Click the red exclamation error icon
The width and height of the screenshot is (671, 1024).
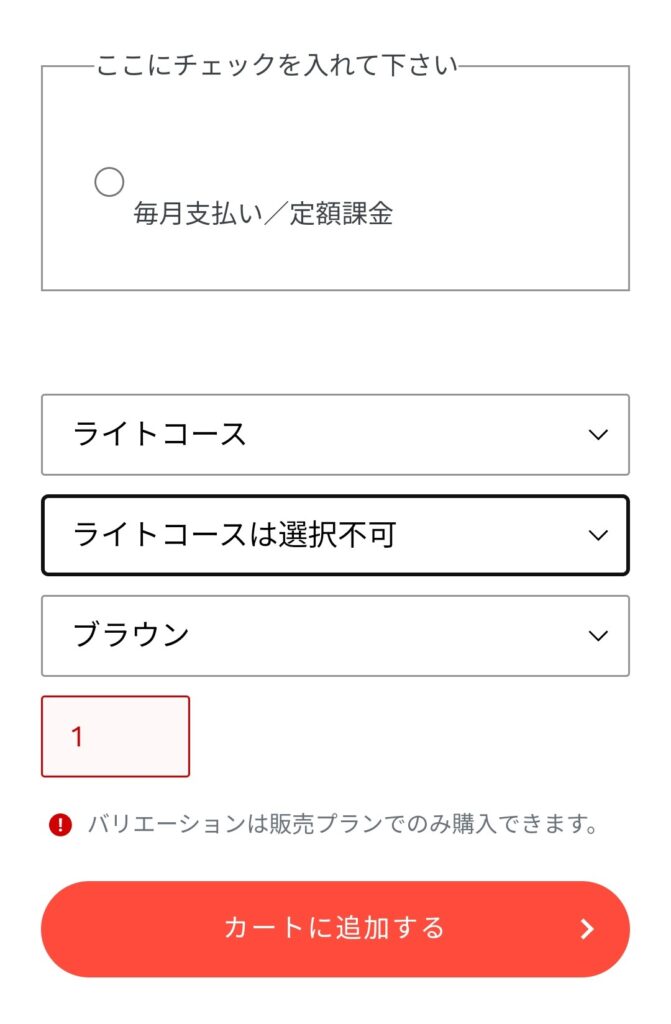click(x=60, y=825)
